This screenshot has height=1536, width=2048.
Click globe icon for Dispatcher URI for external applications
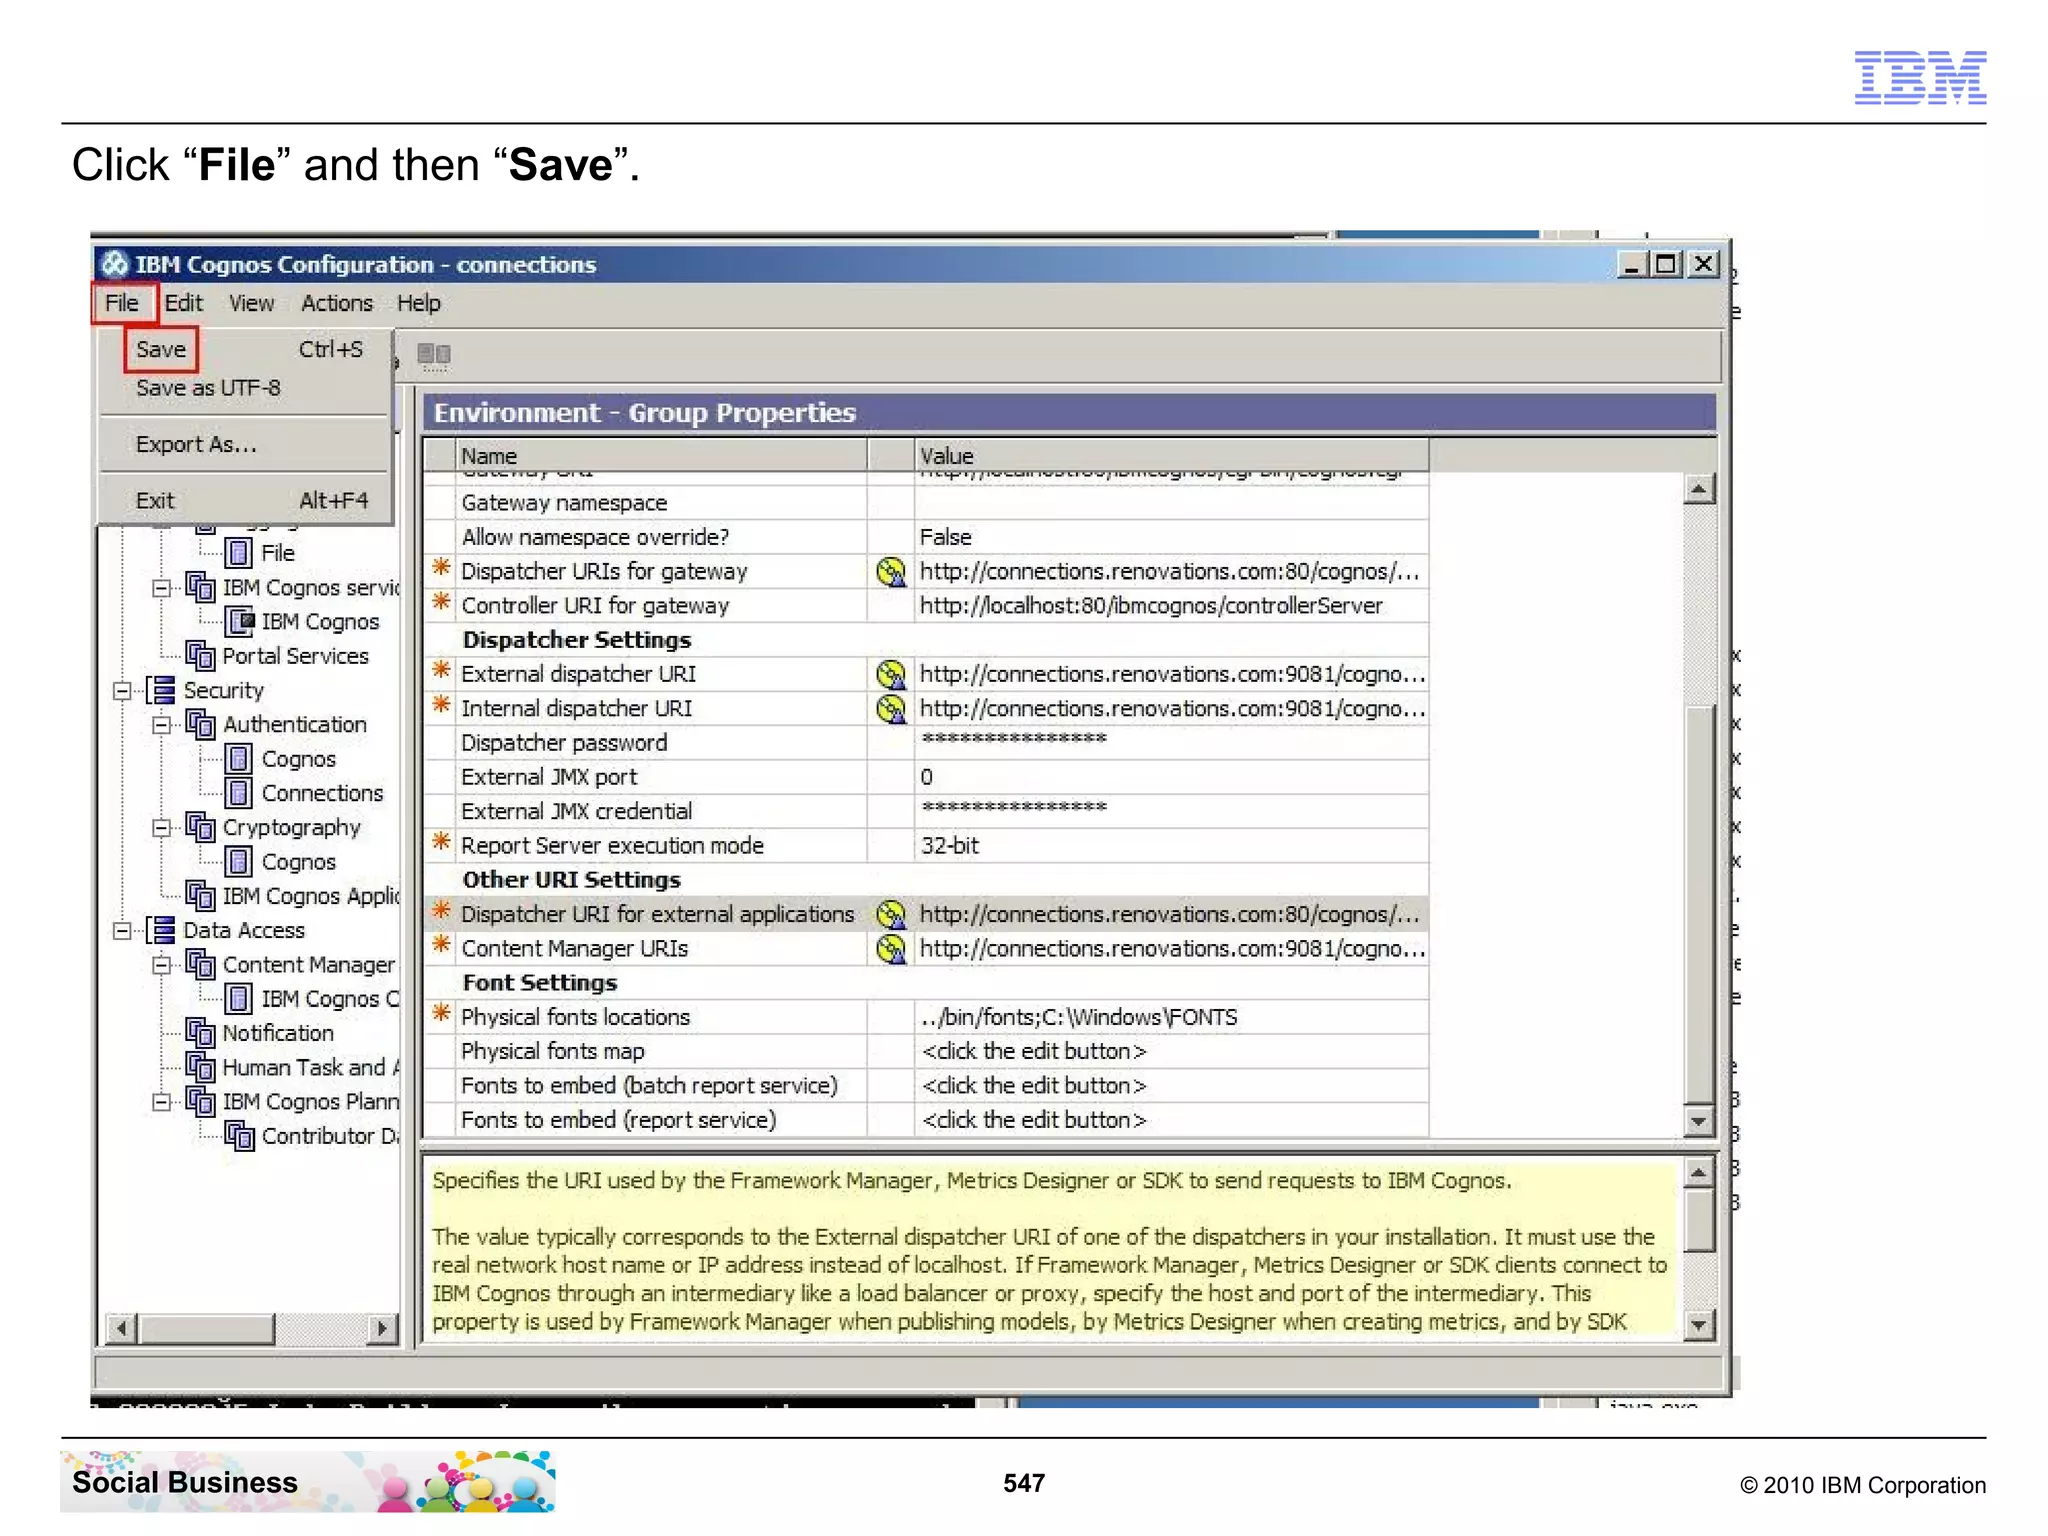890,915
